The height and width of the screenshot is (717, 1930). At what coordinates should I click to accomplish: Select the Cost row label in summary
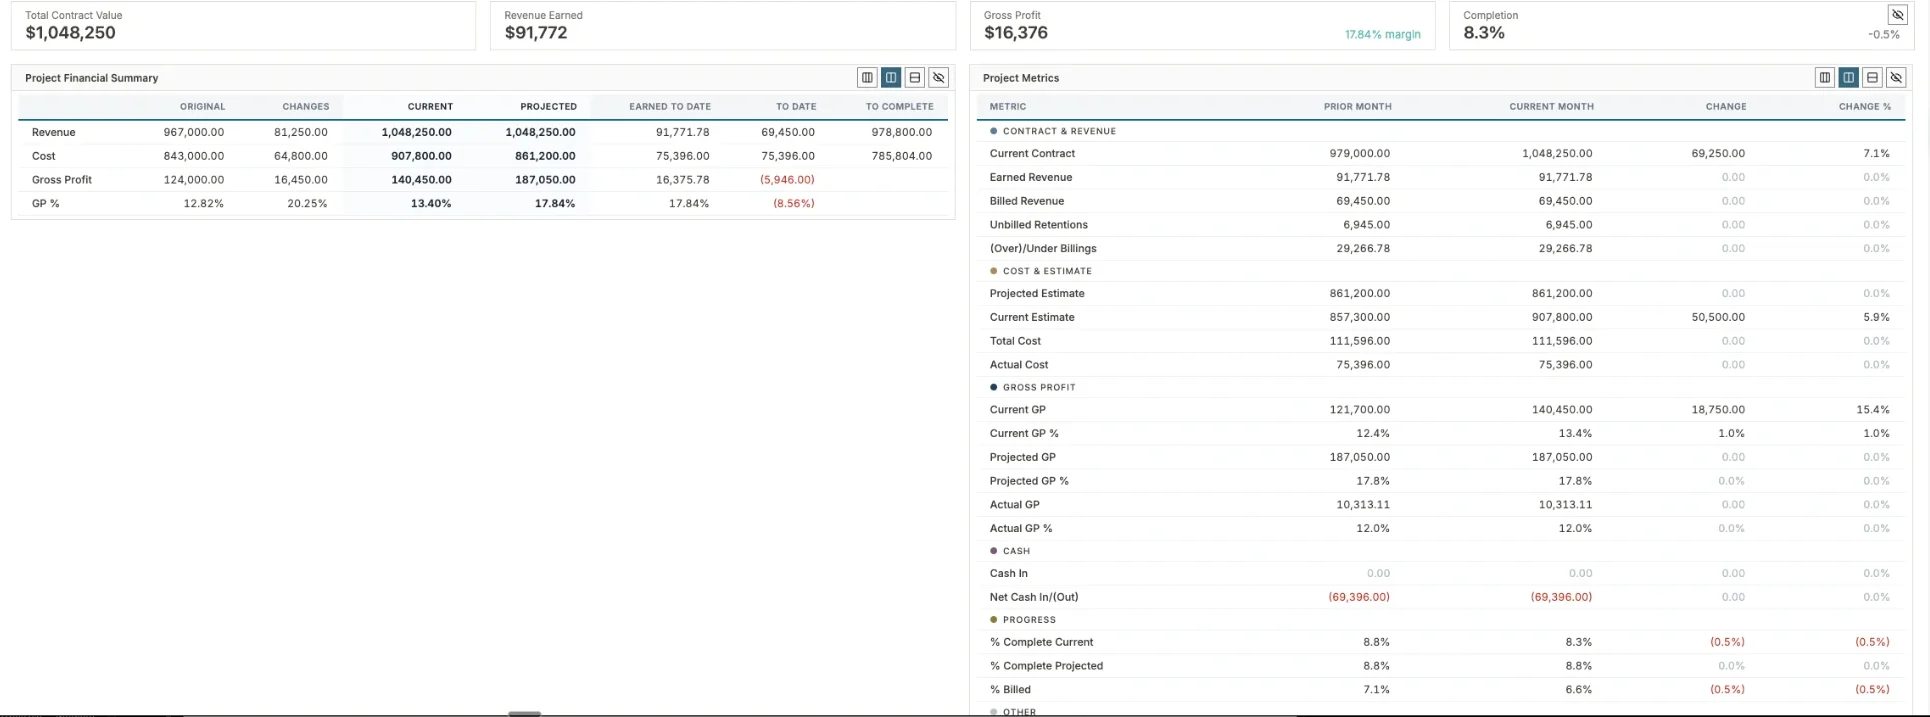click(x=43, y=156)
